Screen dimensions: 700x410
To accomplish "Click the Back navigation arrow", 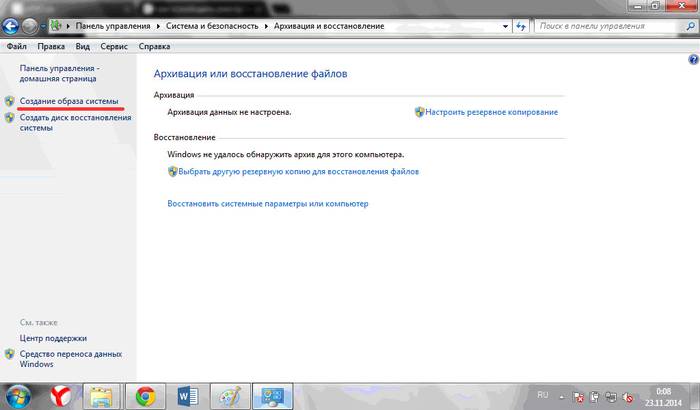I will pyautogui.click(x=11, y=24).
